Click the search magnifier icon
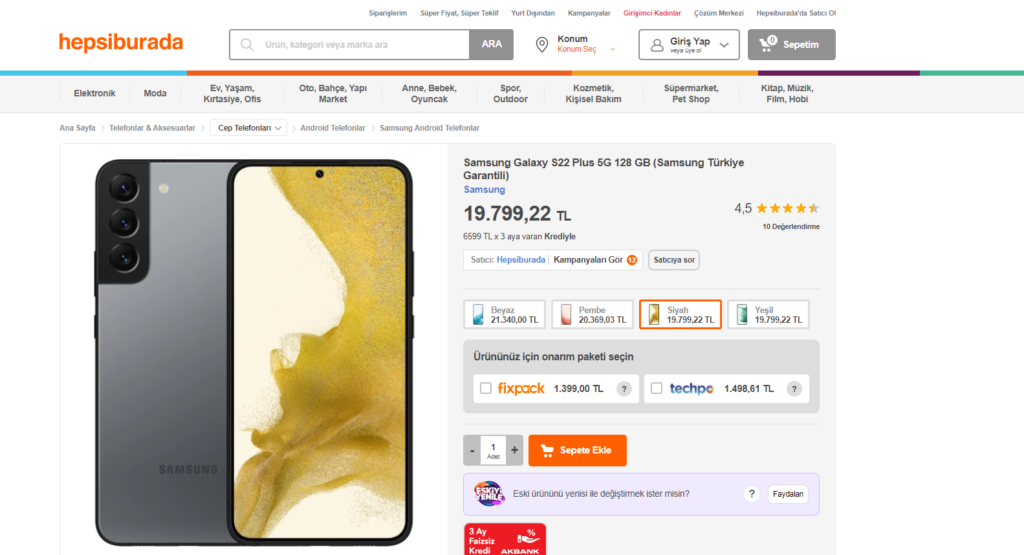This screenshot has height=555, width=1024. click(246, 45)
